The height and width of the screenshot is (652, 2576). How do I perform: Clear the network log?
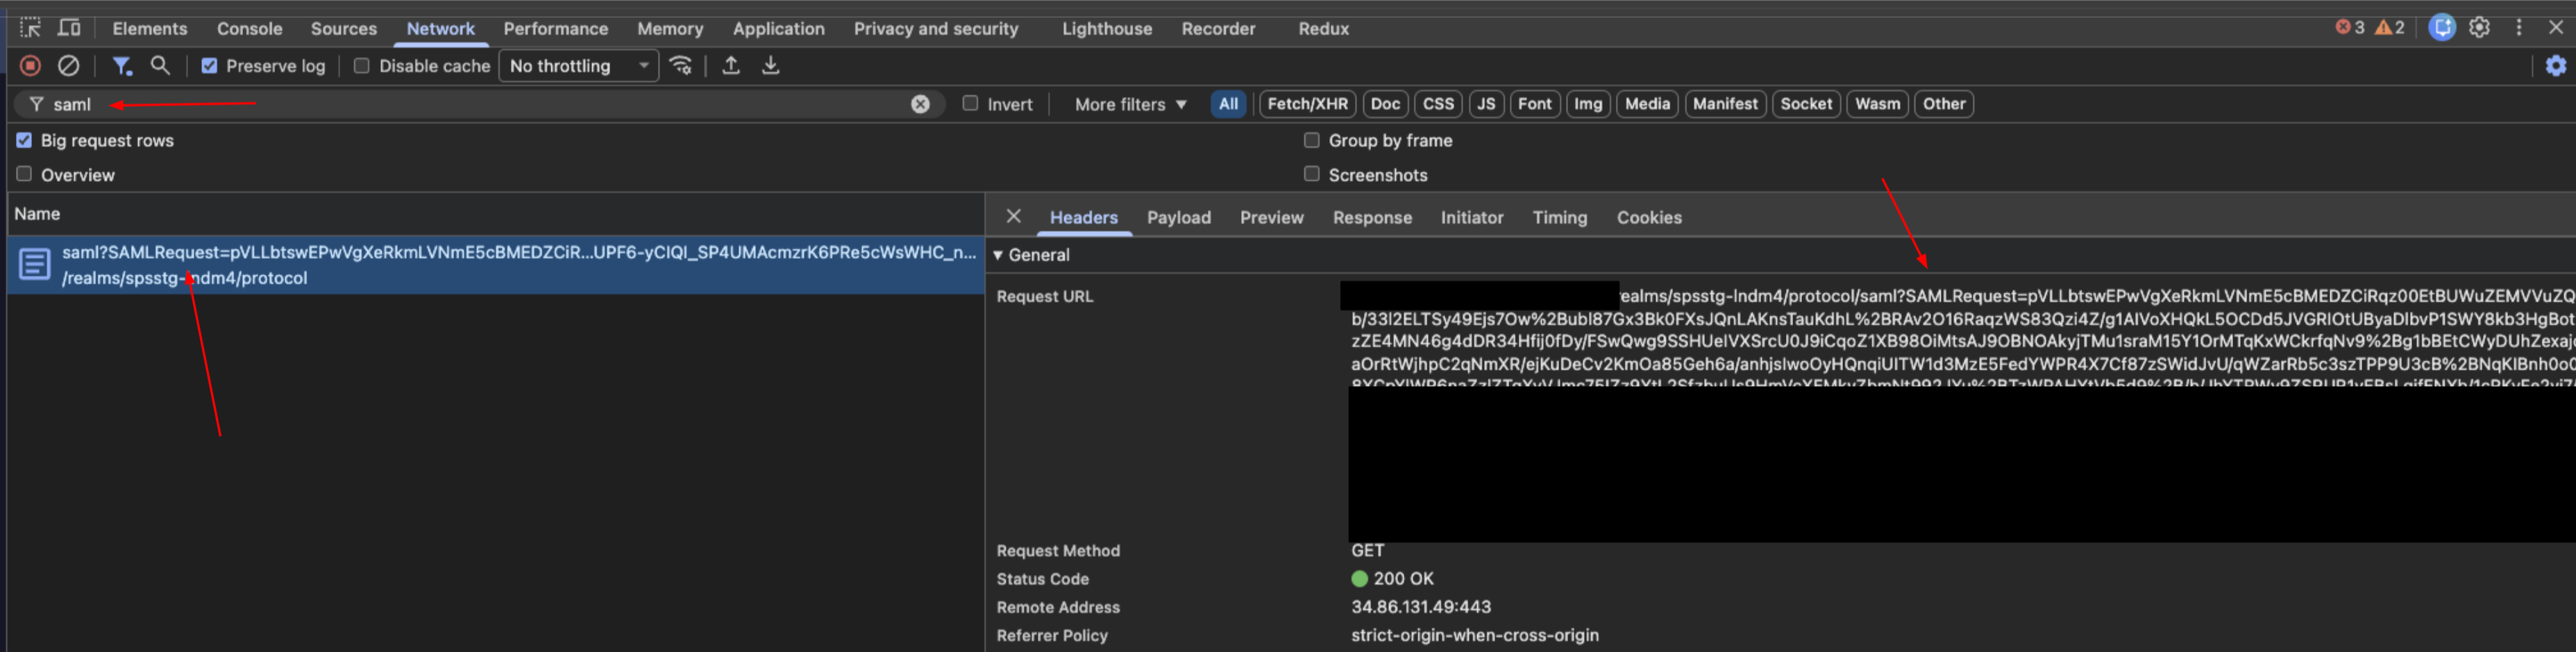click(68, 66)
